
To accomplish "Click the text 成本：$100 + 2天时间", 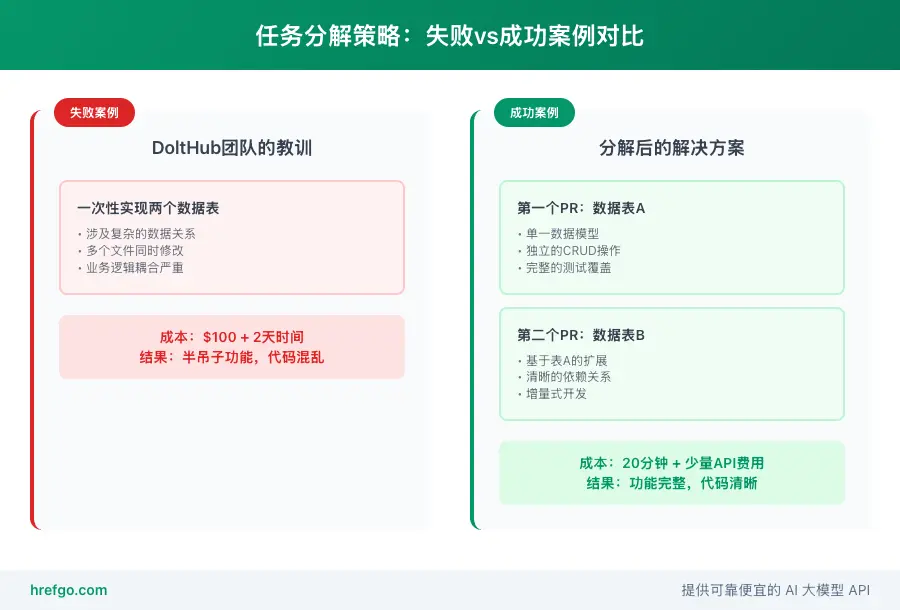I will tap(232, 337).
